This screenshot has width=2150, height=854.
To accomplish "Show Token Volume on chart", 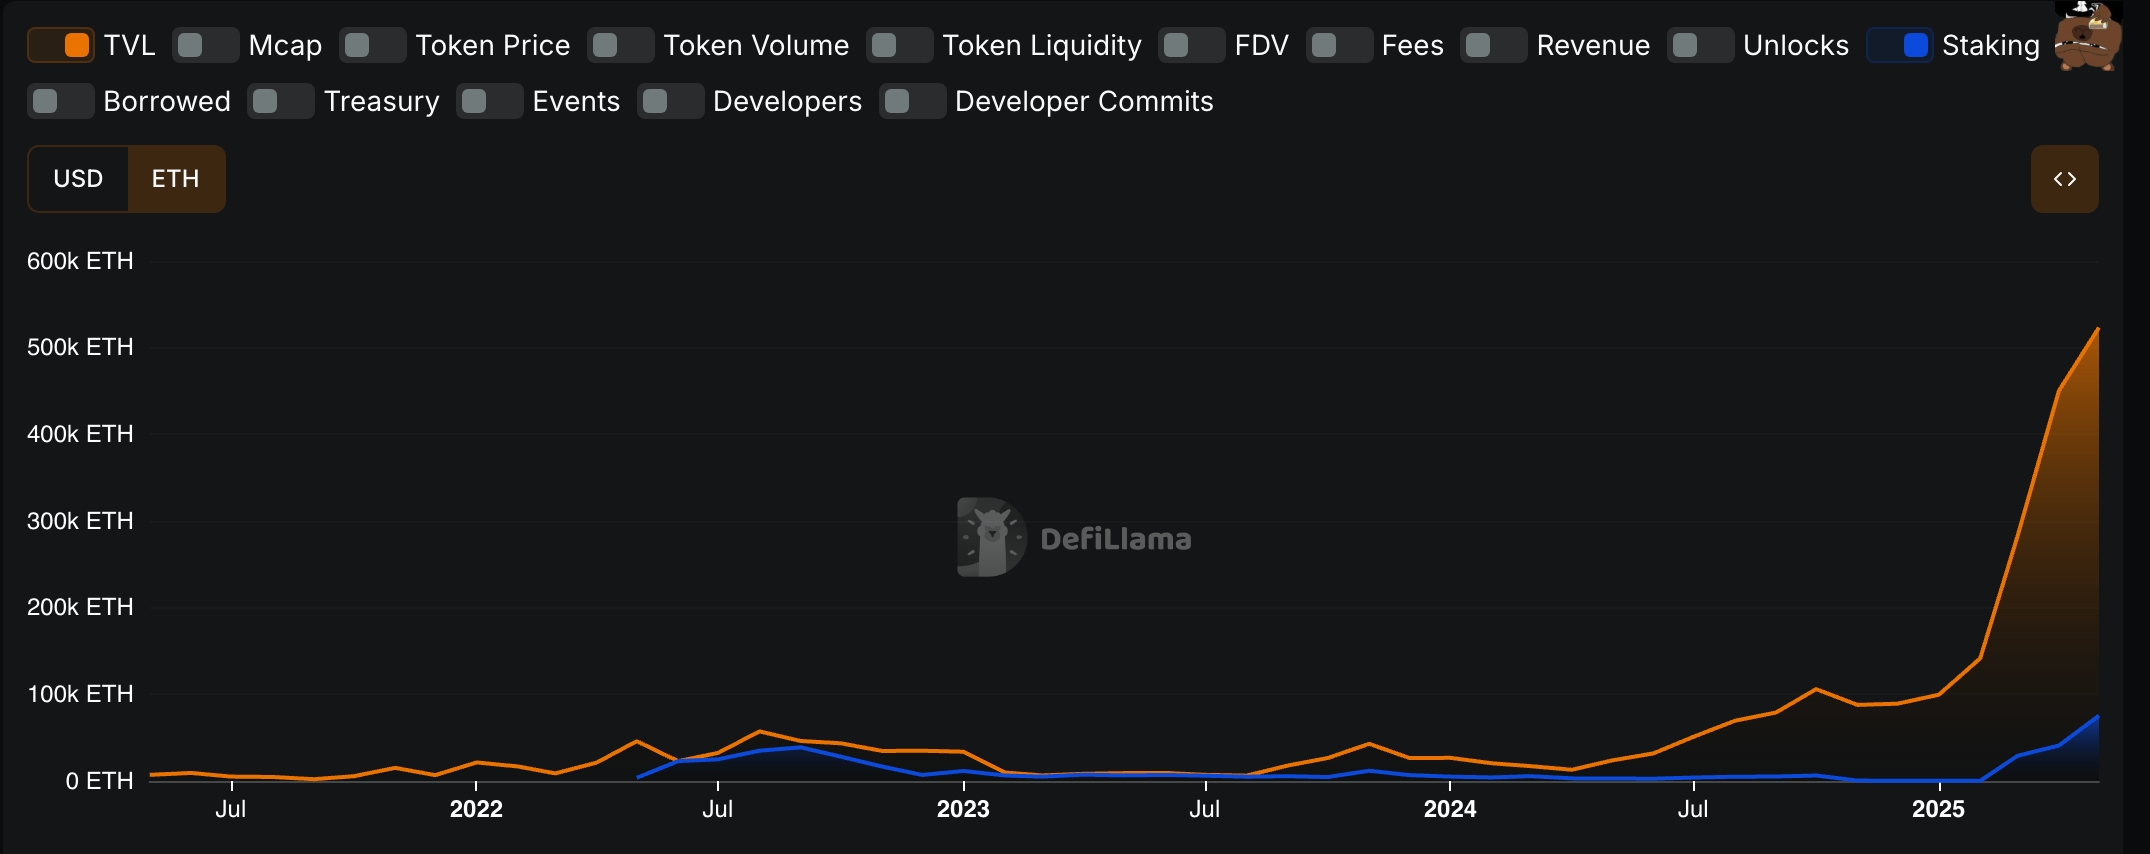I will pyautogui.click(x=620, y=46).
